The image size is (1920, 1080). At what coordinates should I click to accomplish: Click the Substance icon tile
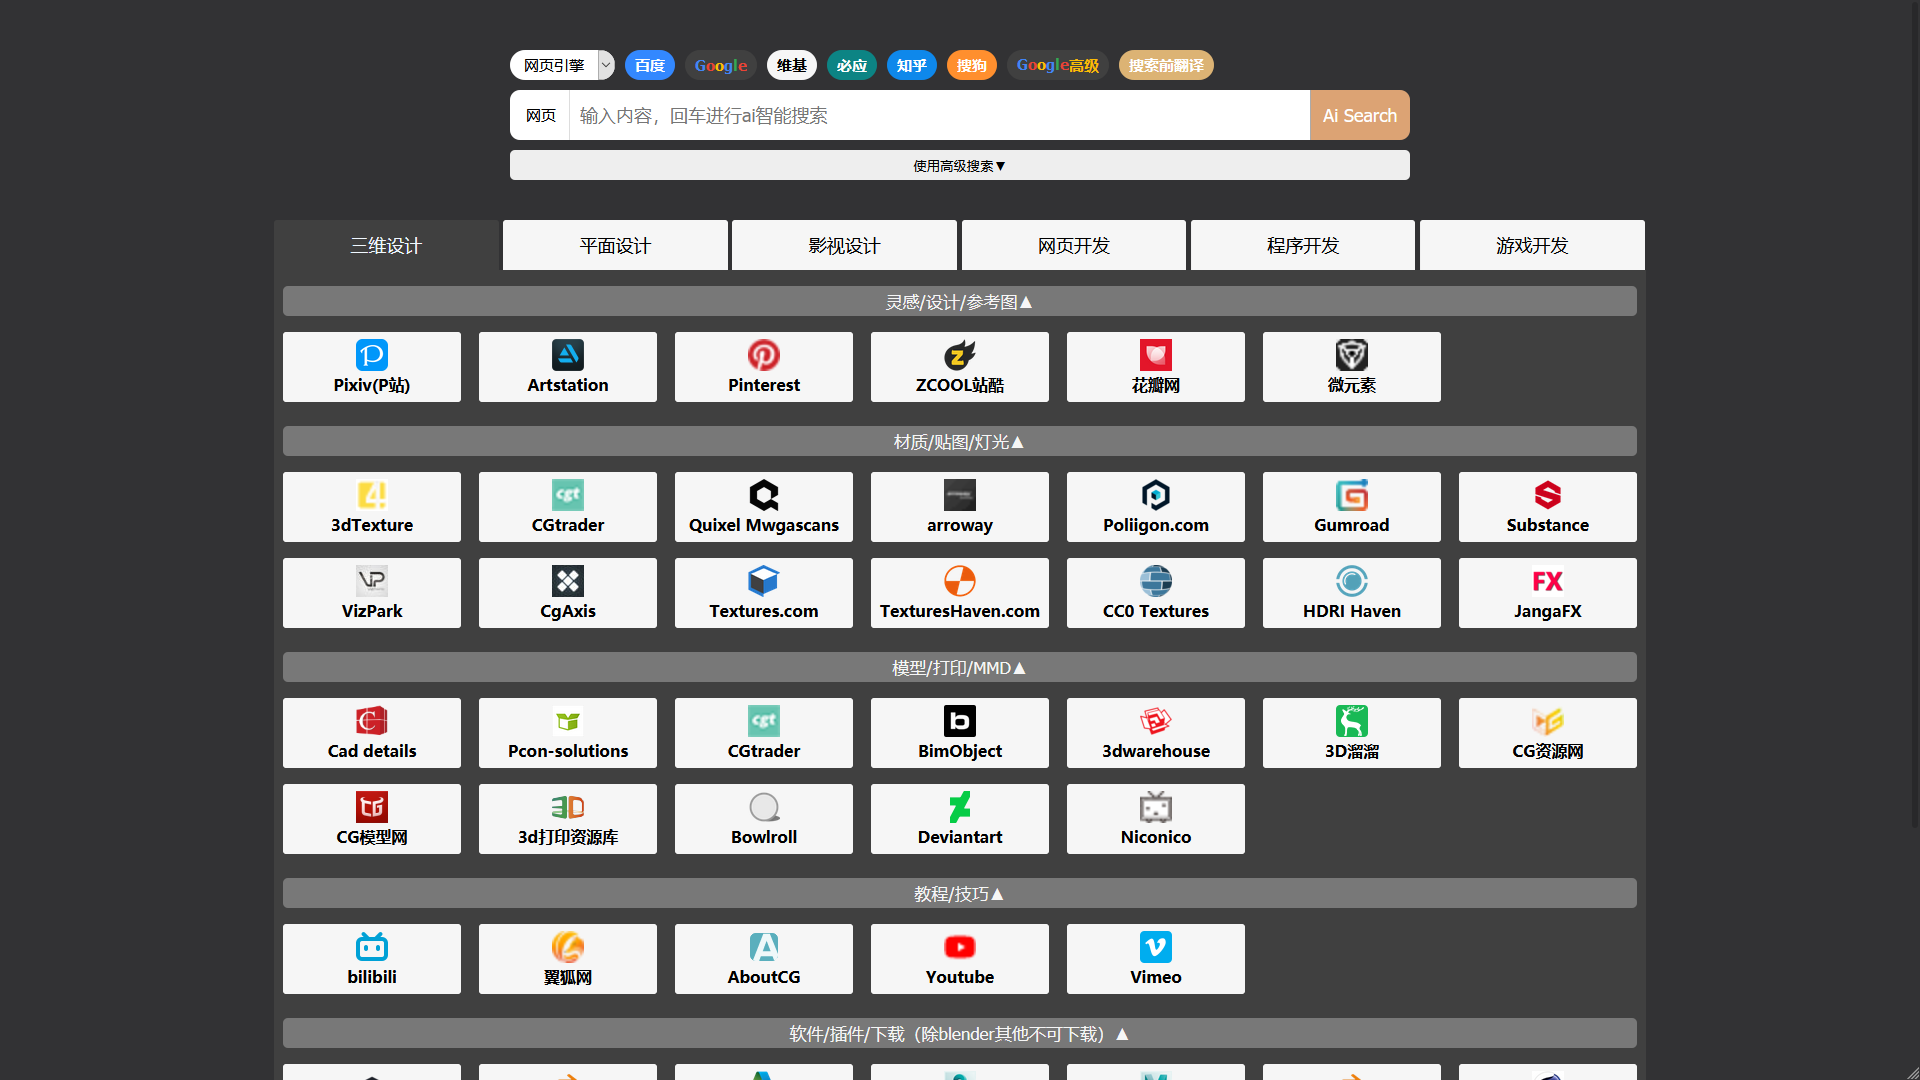(1547, 496)
